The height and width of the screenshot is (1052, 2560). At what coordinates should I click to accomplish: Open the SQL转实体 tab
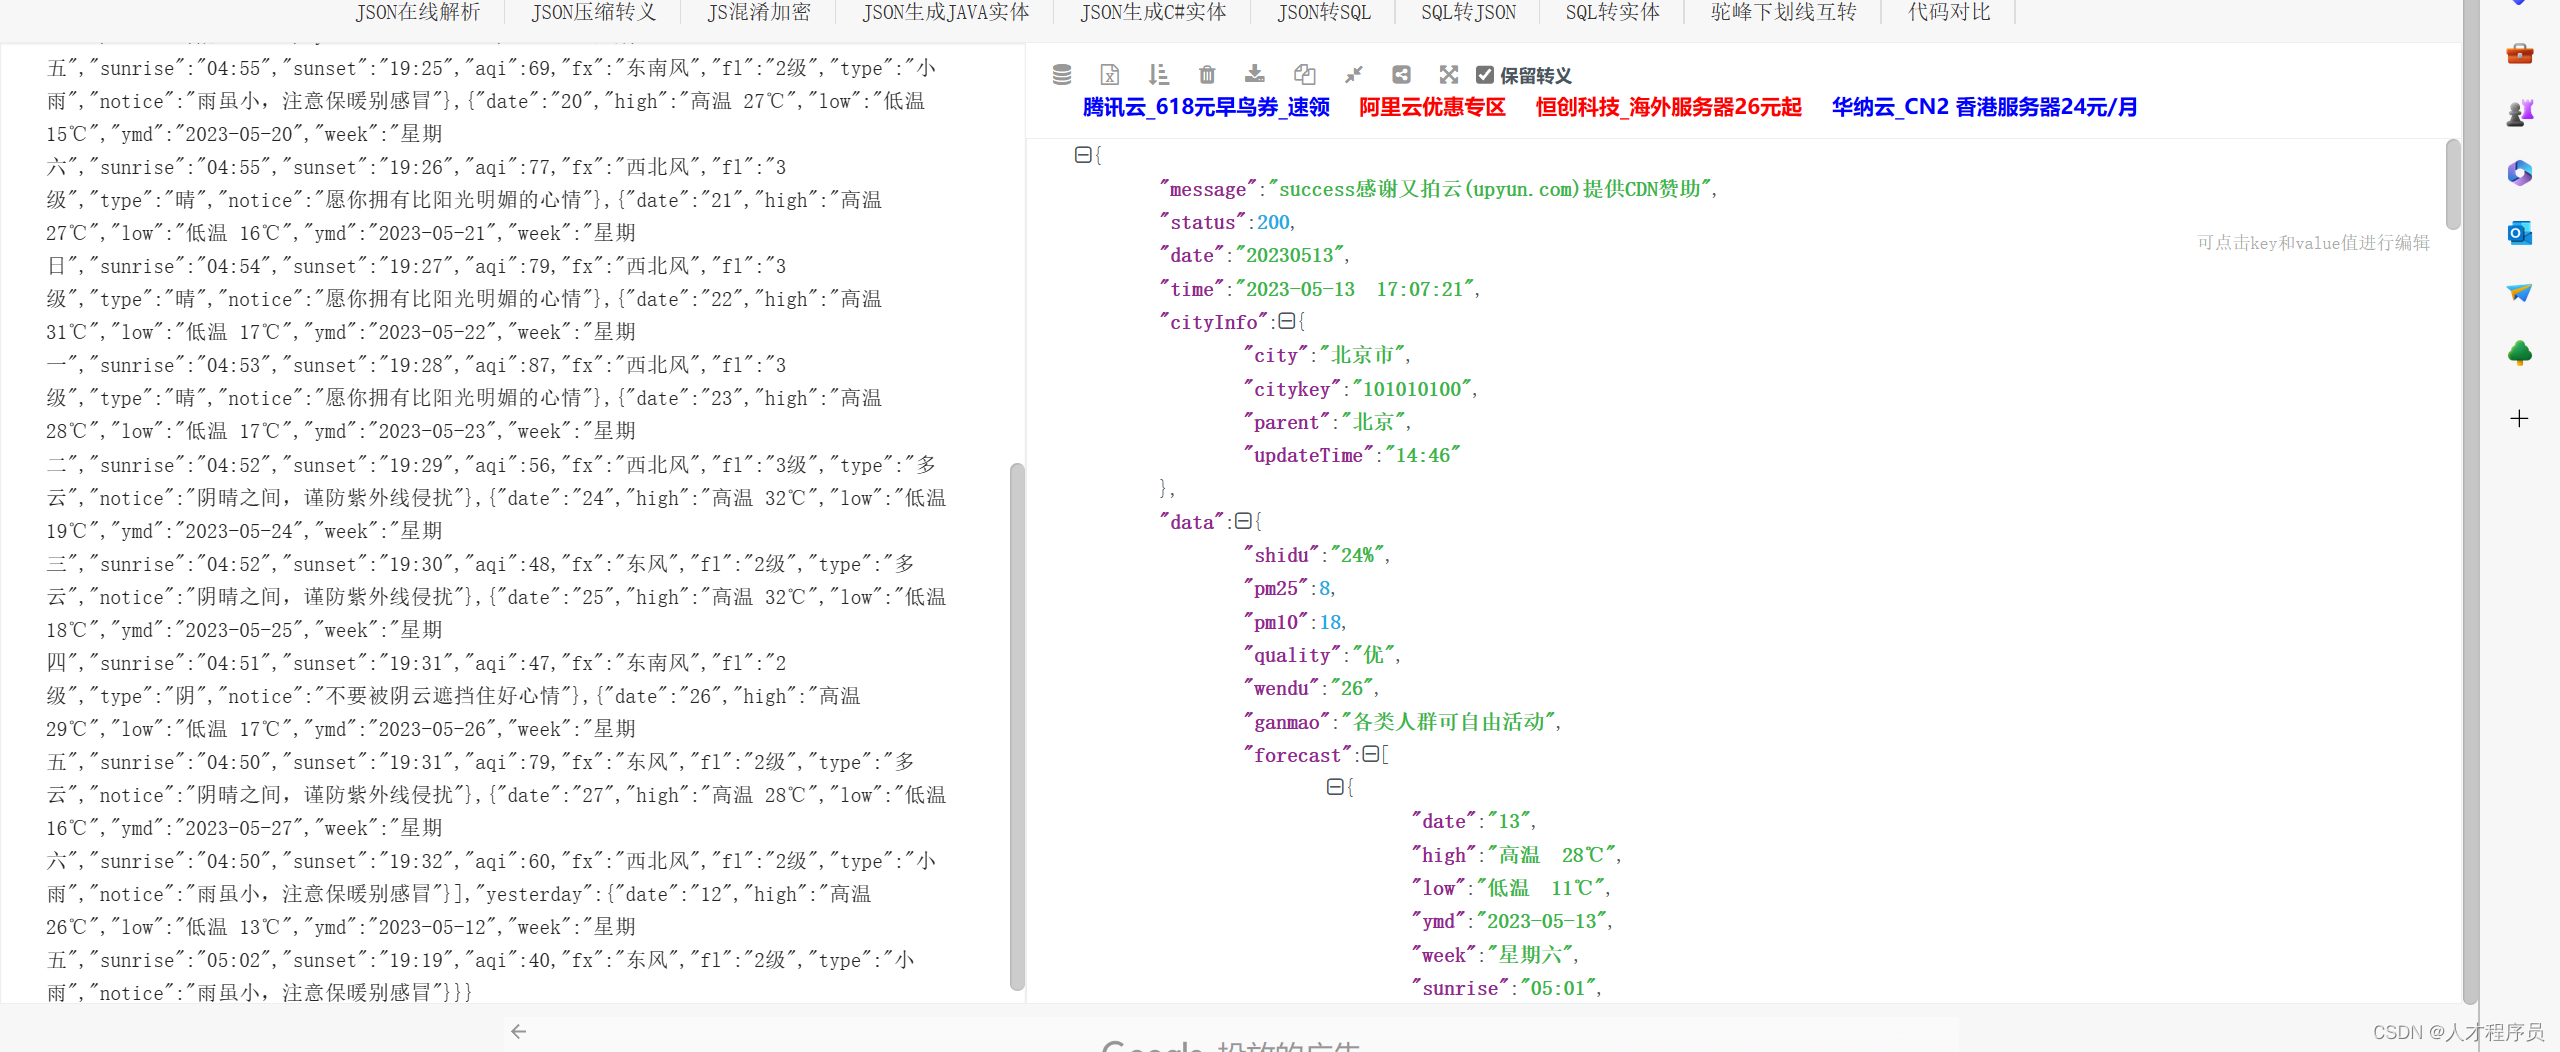[x=1612, y=12]
